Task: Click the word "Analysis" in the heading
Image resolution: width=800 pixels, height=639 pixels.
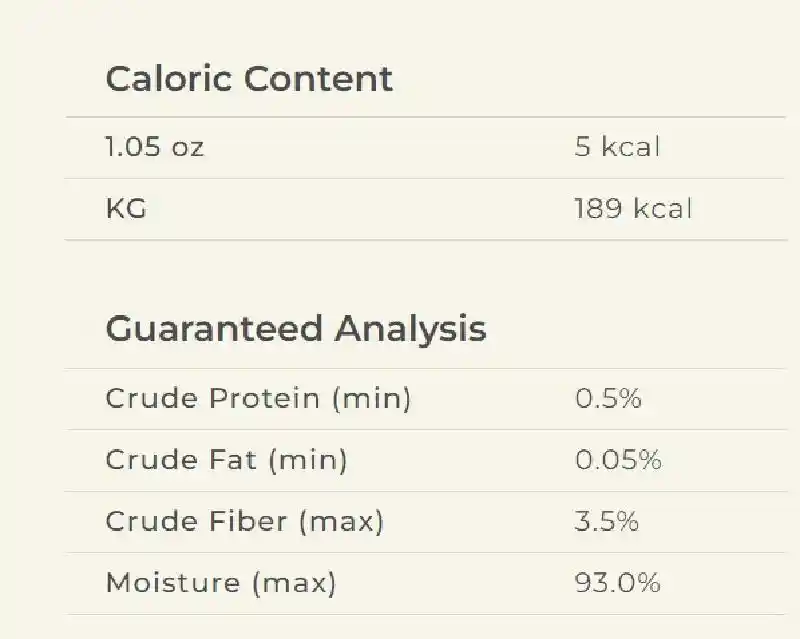Action: (x=410, y=329)
